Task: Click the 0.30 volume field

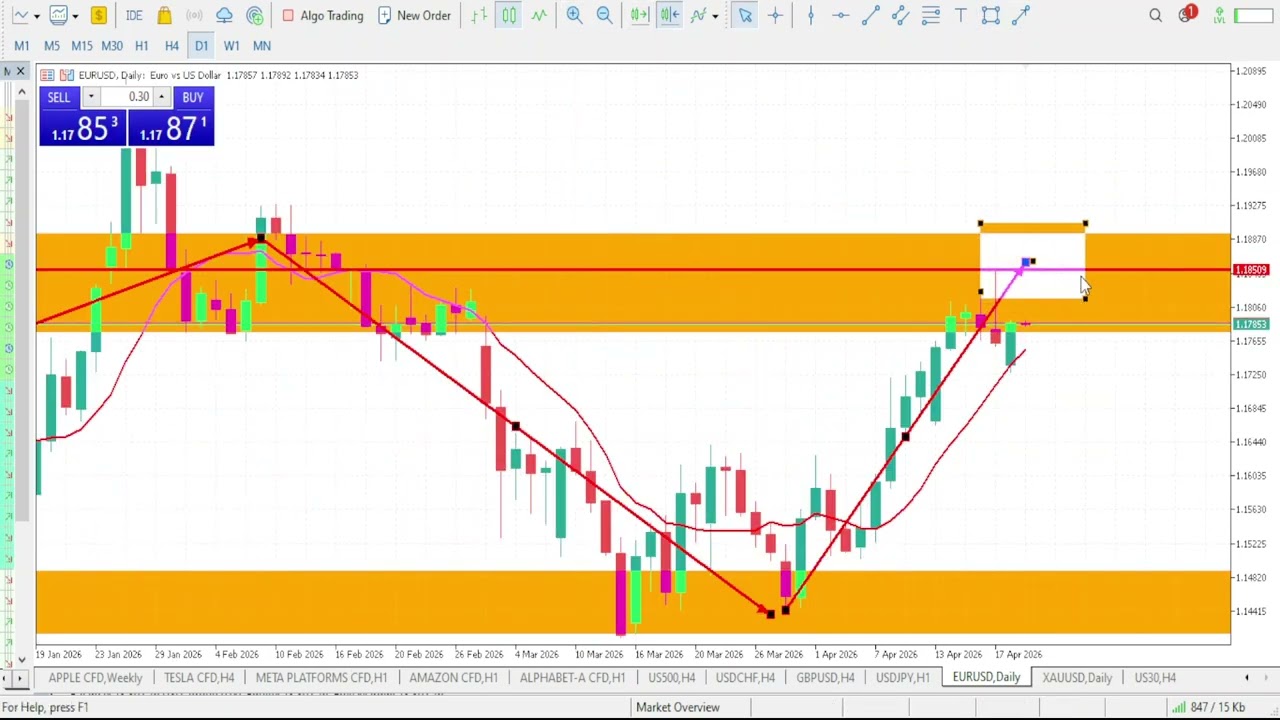Action: tap(126, 97)
